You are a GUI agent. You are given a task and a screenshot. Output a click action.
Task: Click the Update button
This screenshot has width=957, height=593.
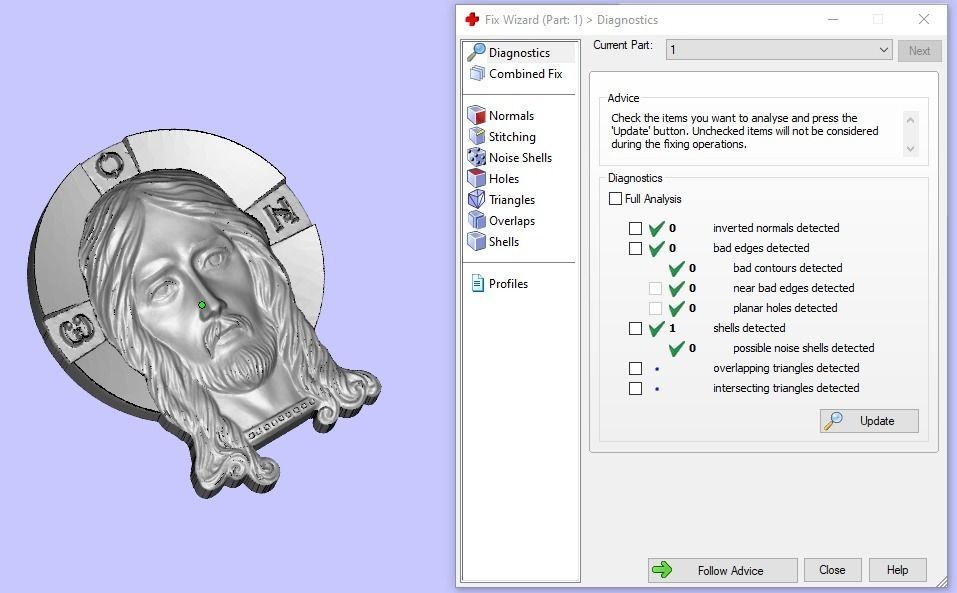click(x=869, y=421)
